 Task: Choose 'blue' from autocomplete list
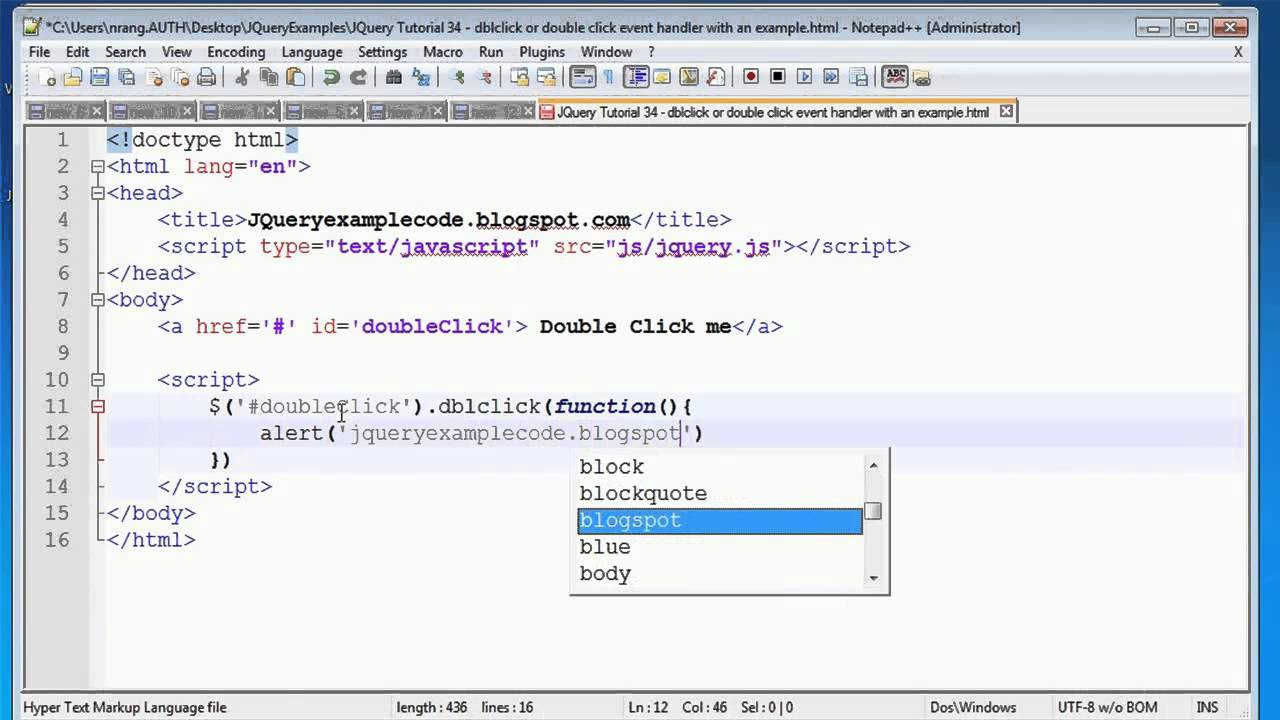coord(719,547)
